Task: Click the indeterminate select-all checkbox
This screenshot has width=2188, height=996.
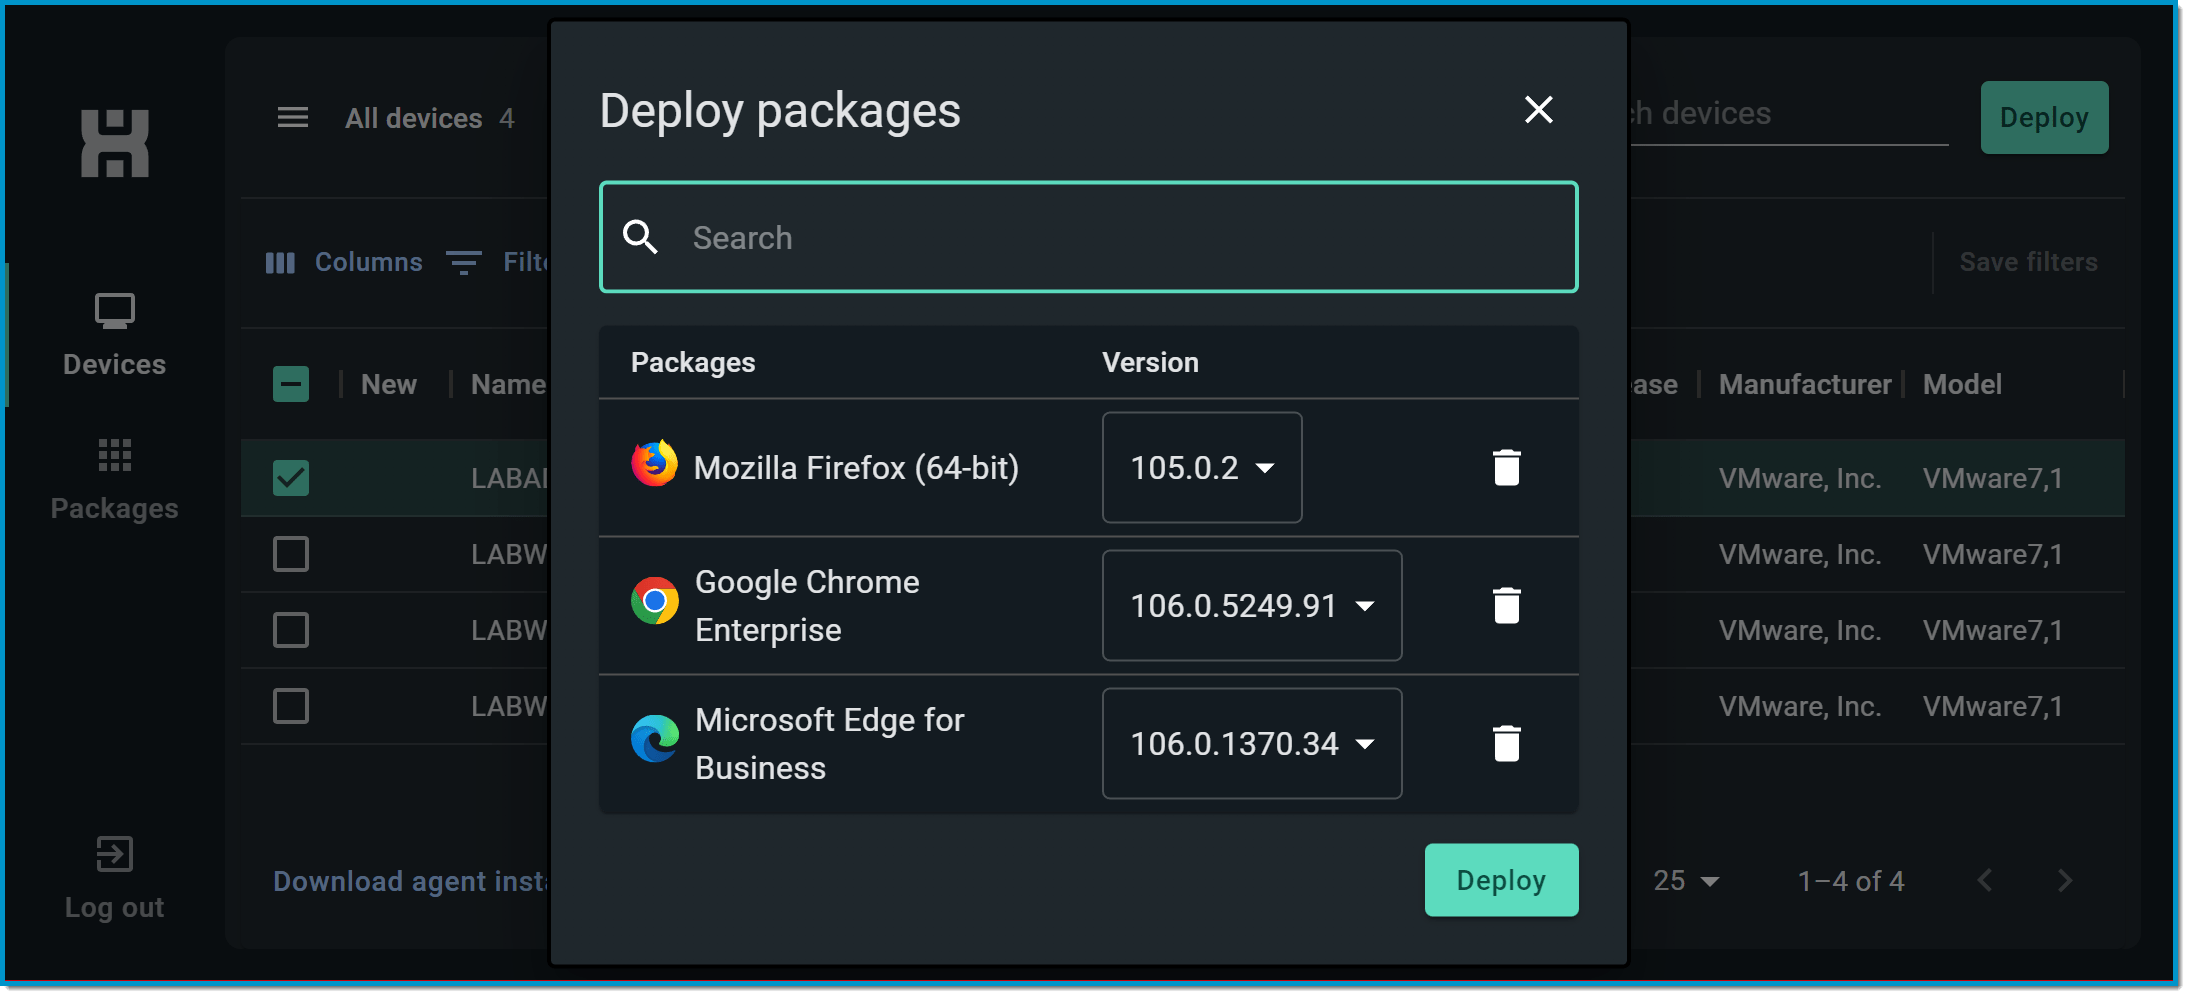Action: pyautogui.click(x=291, y=383)
